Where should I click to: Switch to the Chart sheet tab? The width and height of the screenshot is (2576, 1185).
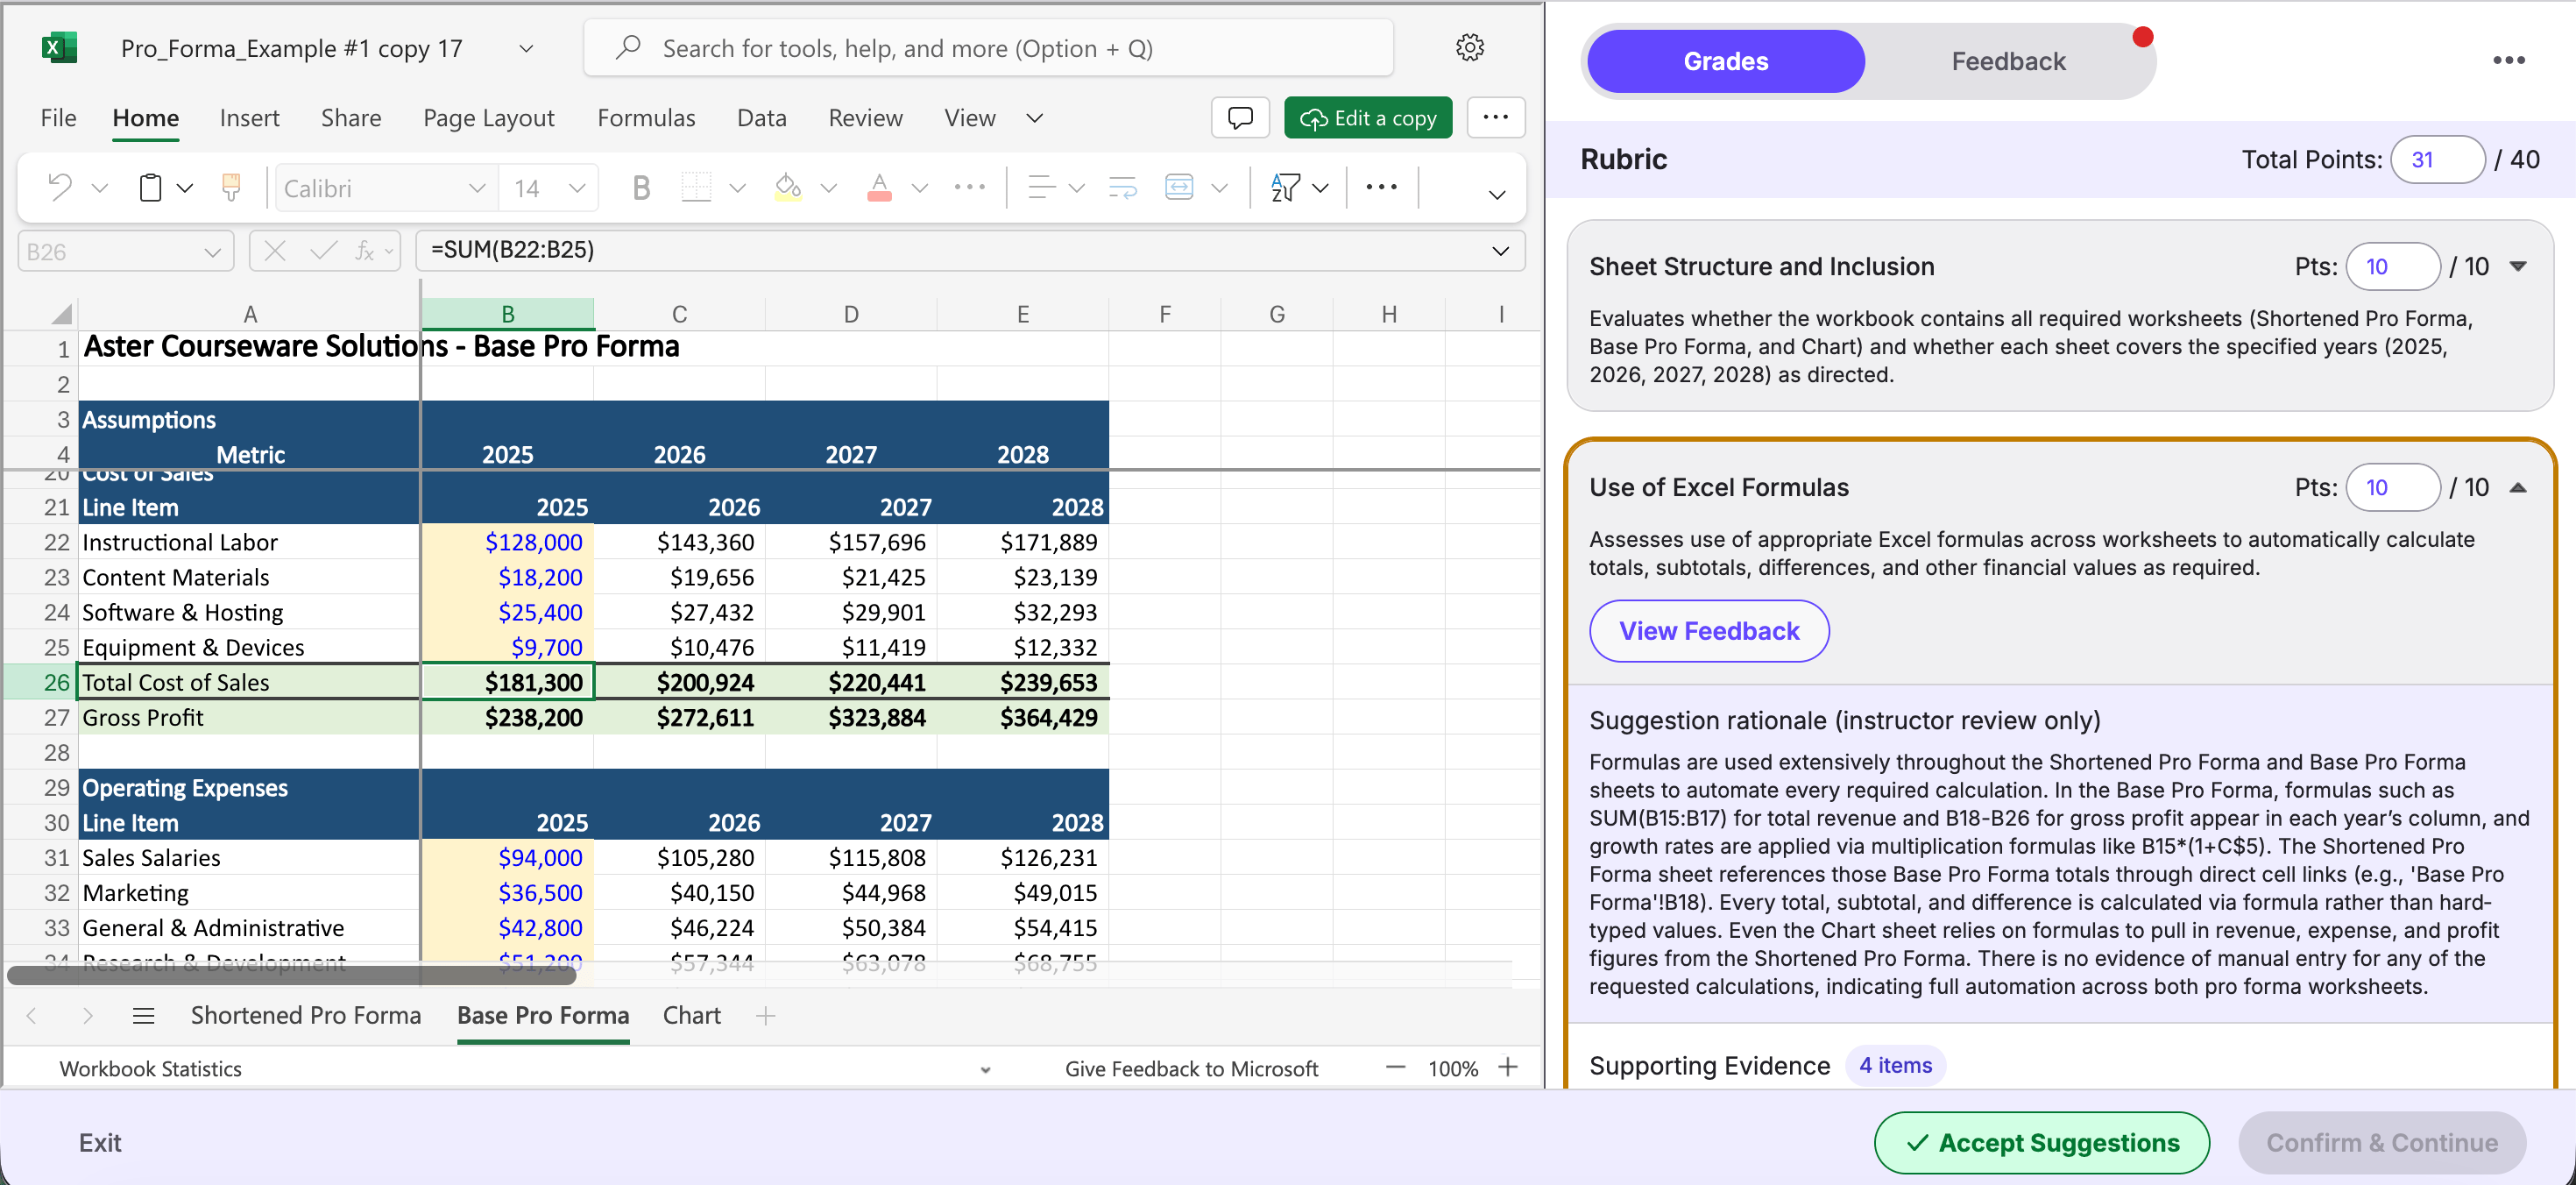pyautogui.click(x=691, y=1015)
